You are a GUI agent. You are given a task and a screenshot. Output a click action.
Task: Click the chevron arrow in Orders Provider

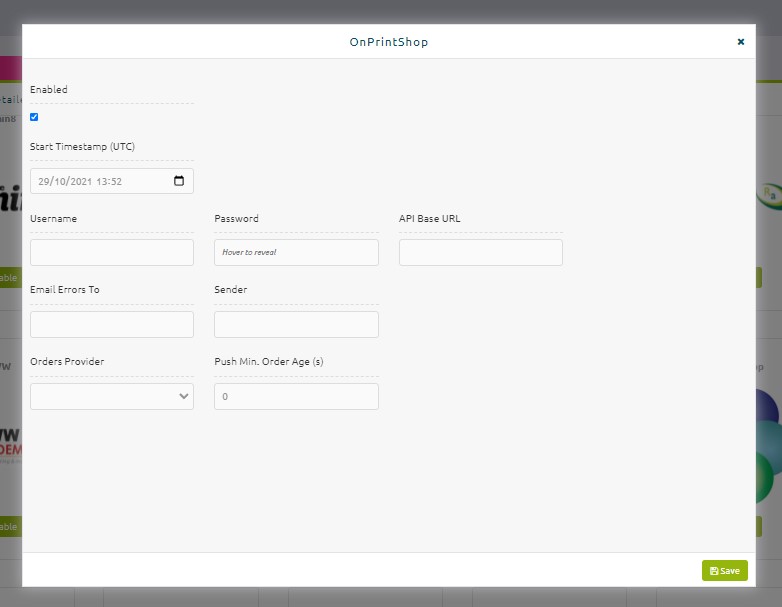(x=184, y=397)
